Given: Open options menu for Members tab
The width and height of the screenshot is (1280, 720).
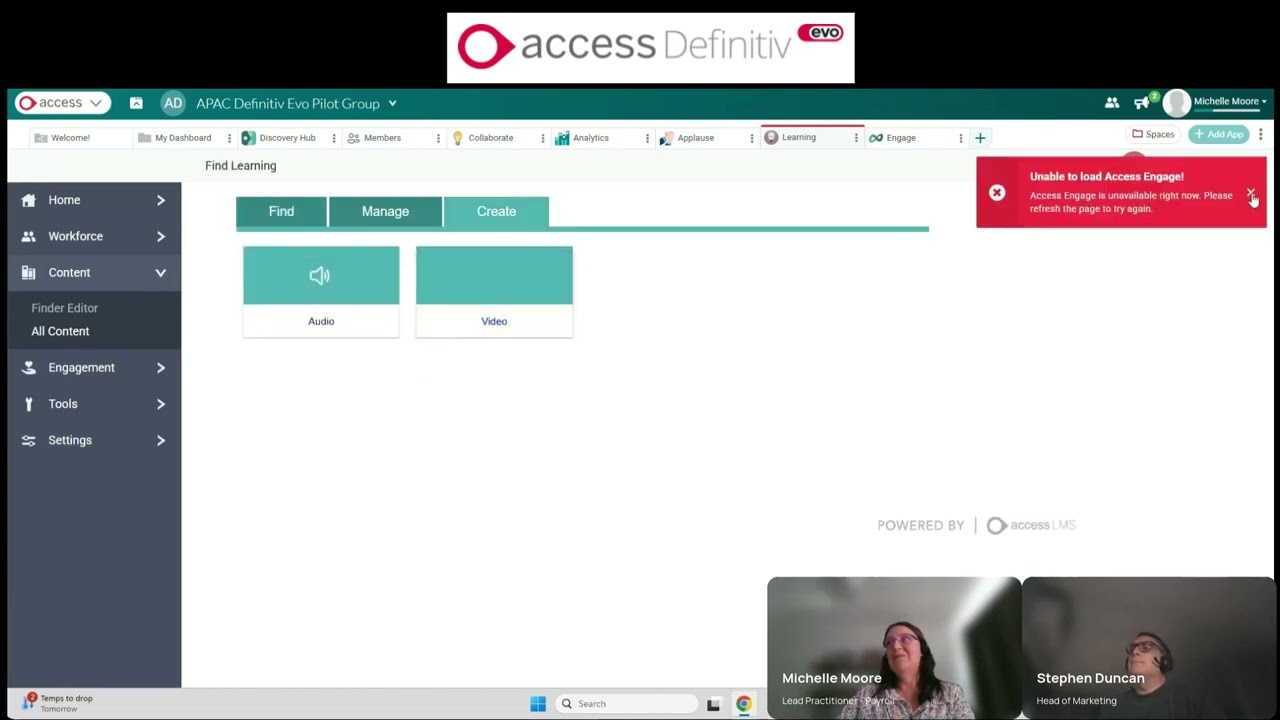Looking at the screenshot, I should (x=438, y=138).
